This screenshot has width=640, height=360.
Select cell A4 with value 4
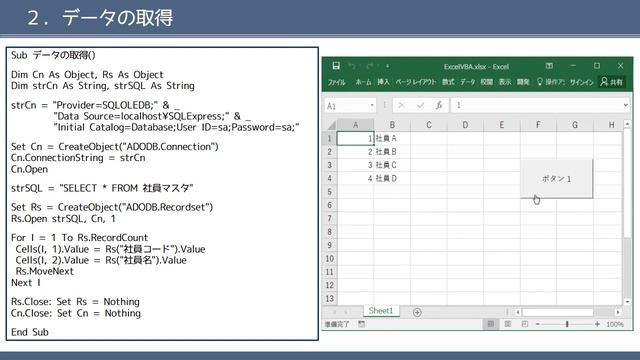[x=356, y=178]
